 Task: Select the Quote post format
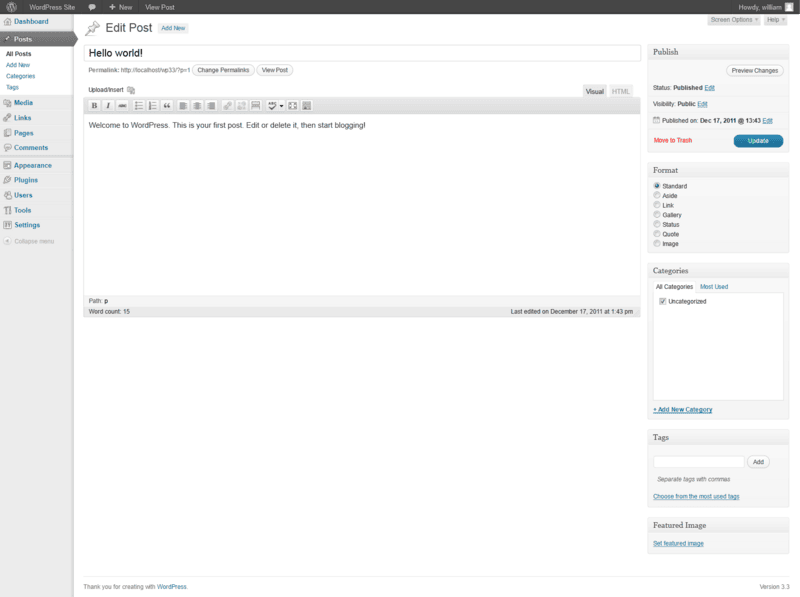pyautogui.click(x=657, y=234)
